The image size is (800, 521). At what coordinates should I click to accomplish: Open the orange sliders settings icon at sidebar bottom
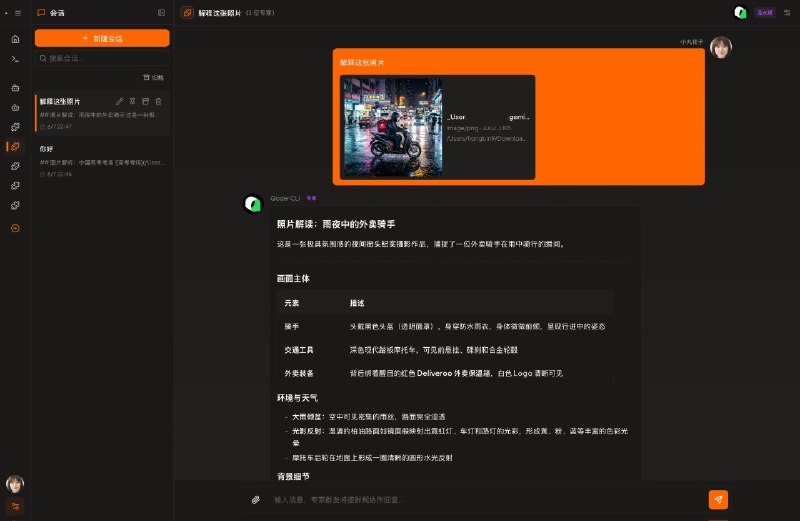(15, 506)
